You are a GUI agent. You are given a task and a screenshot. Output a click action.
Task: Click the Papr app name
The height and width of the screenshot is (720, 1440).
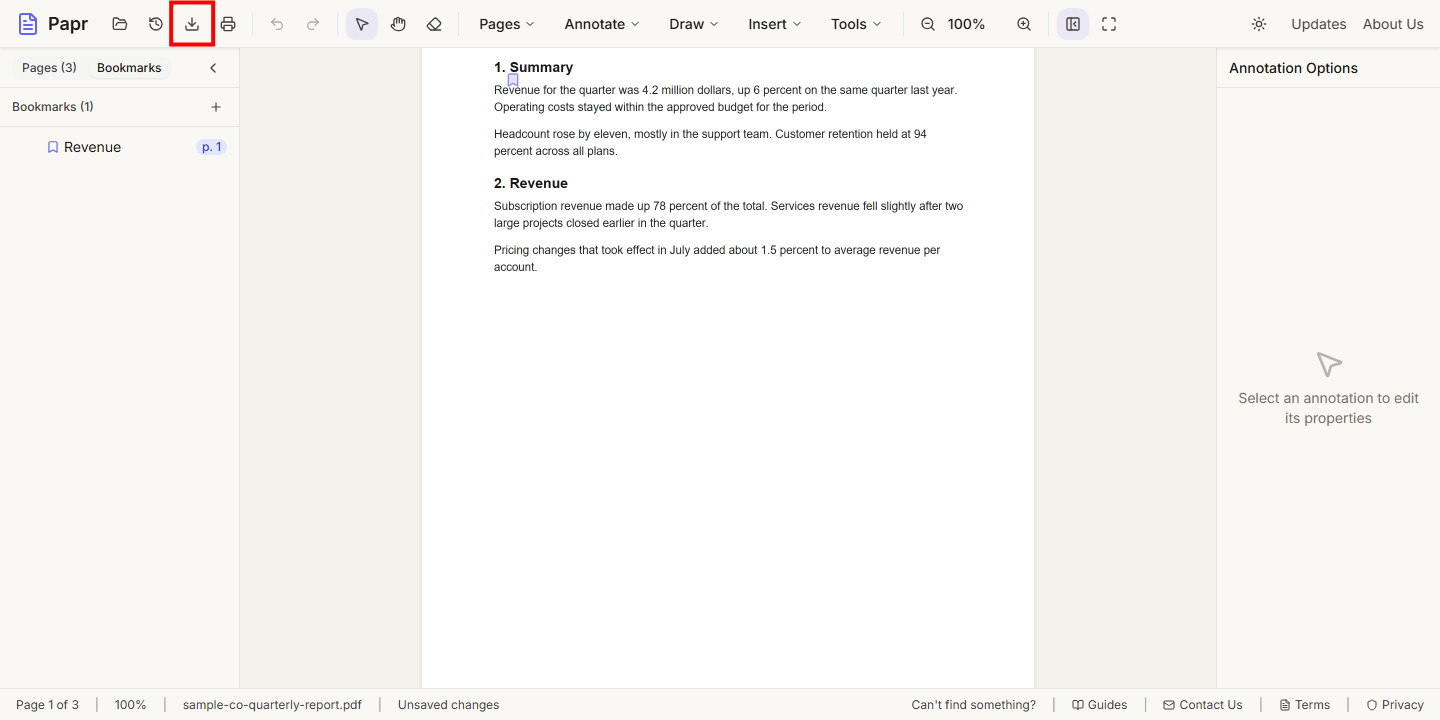tap(68, 24)
